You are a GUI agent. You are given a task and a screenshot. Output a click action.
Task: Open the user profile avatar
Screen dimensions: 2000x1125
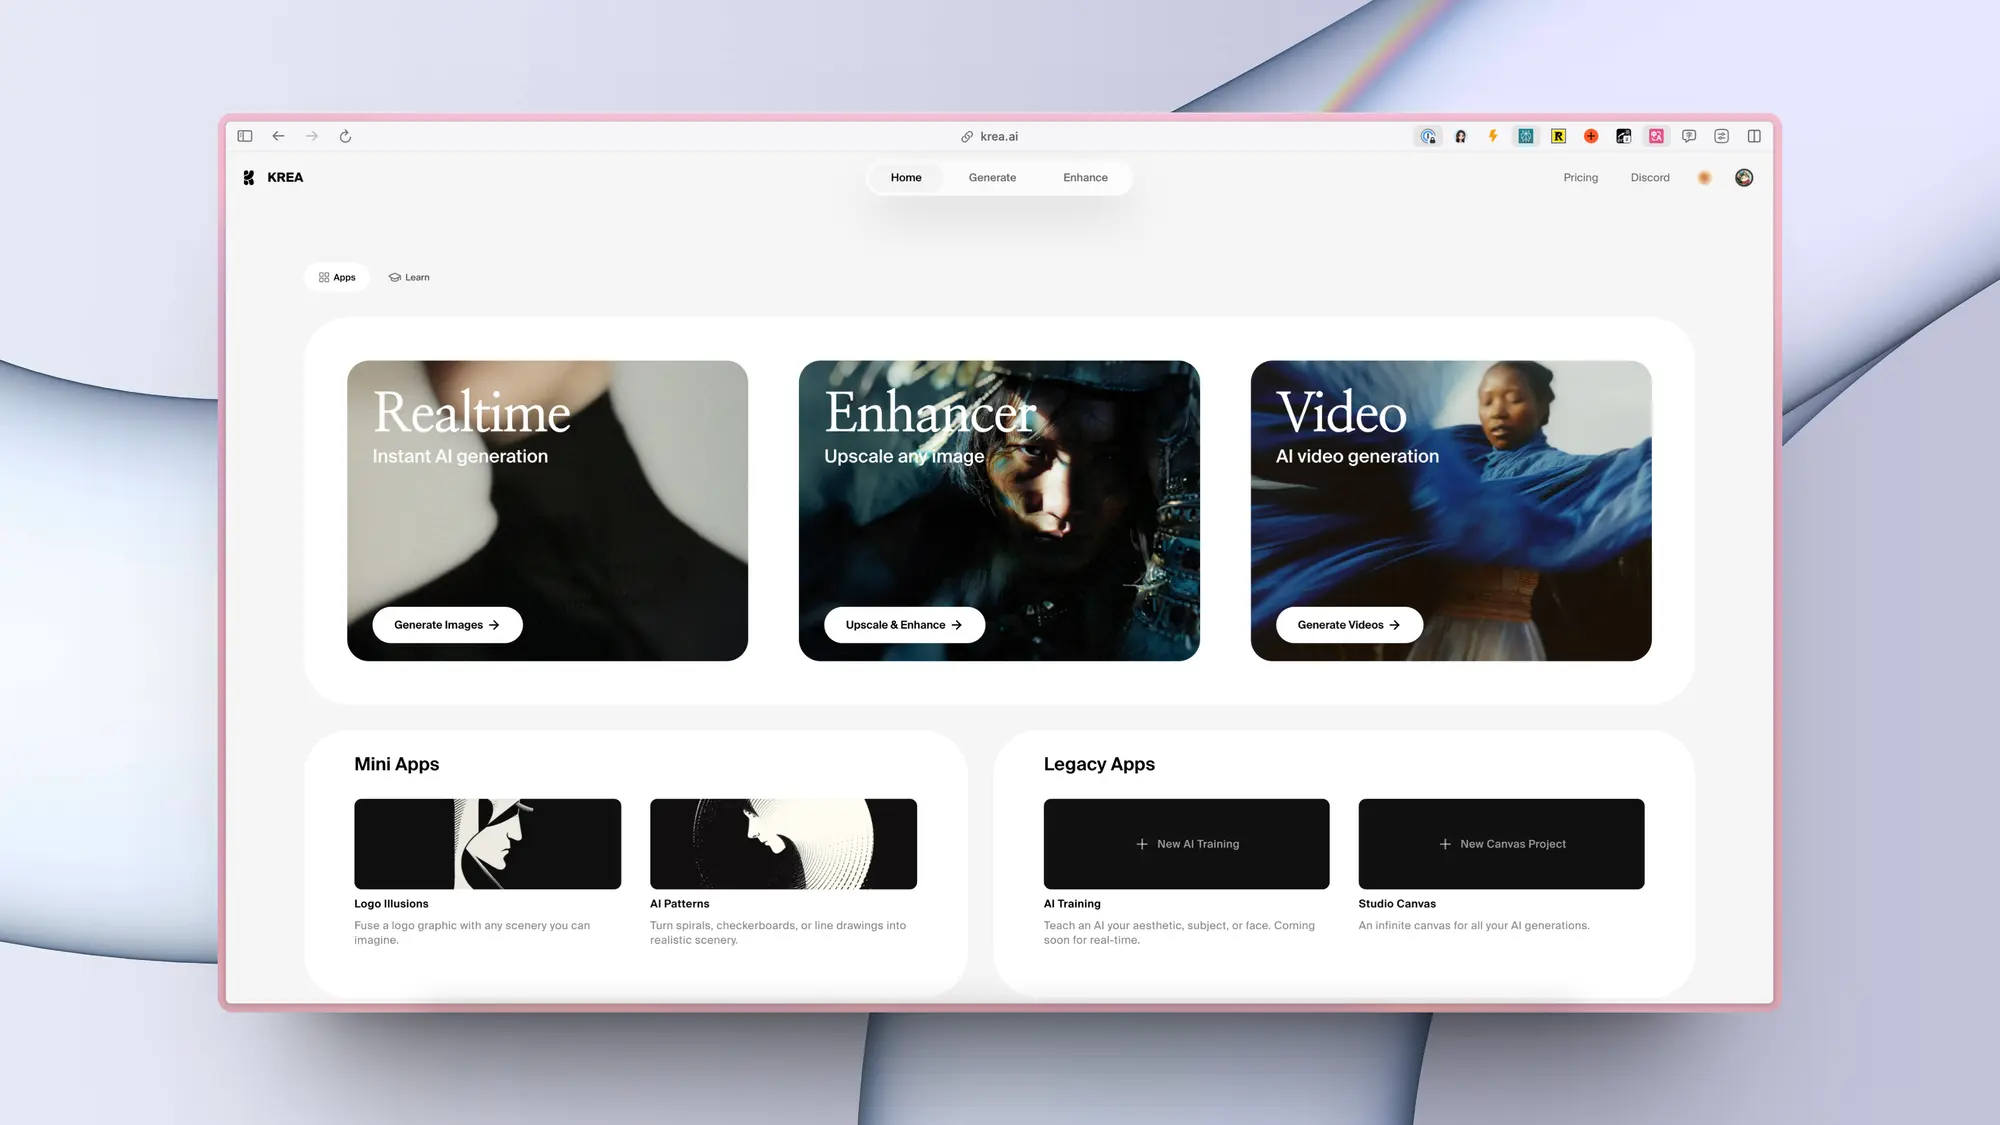[1744, 177]
